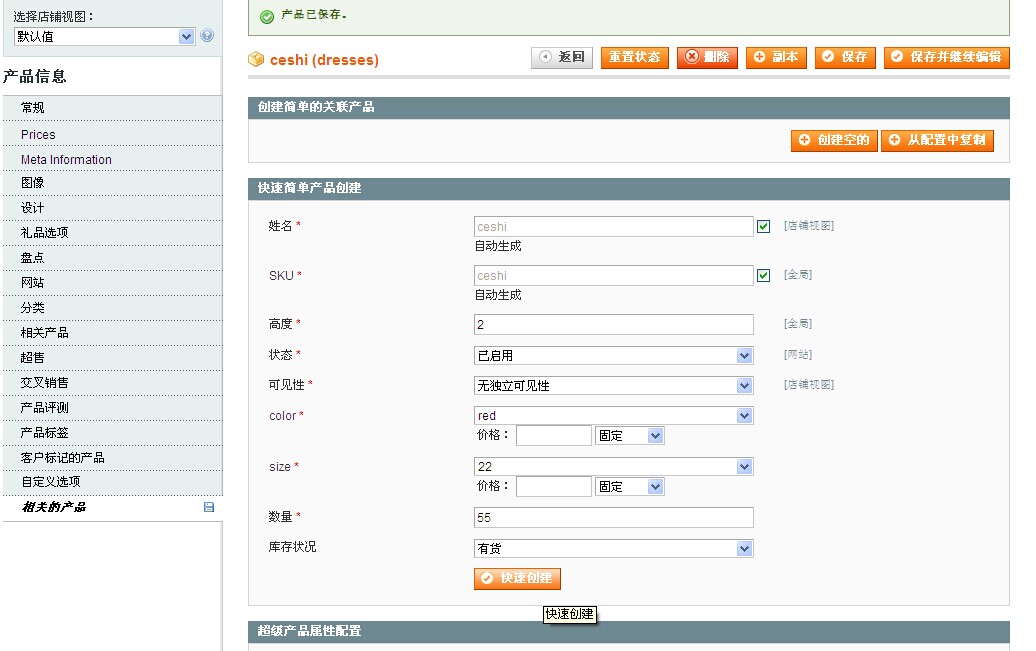Click the 快速创建 quick create button
This screenshot has width=1036, height=651.
coord(517,578)
